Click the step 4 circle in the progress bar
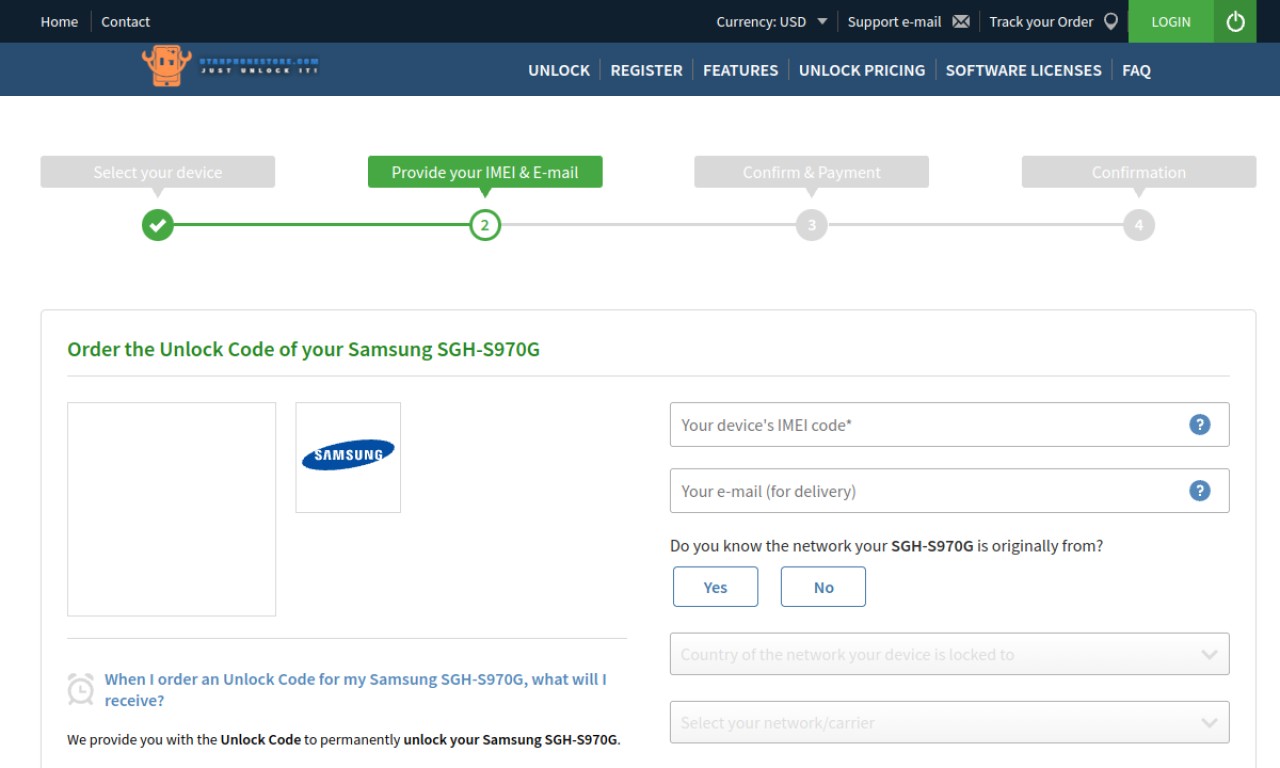Viewport: 1280px width, 768px height. tap(1139, 225)
